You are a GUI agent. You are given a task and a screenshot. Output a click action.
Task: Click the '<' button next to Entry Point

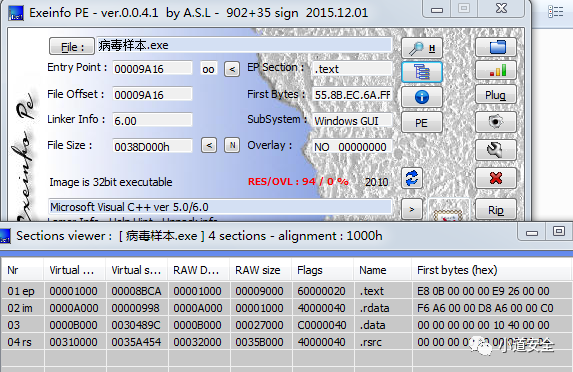coord(232,69)
